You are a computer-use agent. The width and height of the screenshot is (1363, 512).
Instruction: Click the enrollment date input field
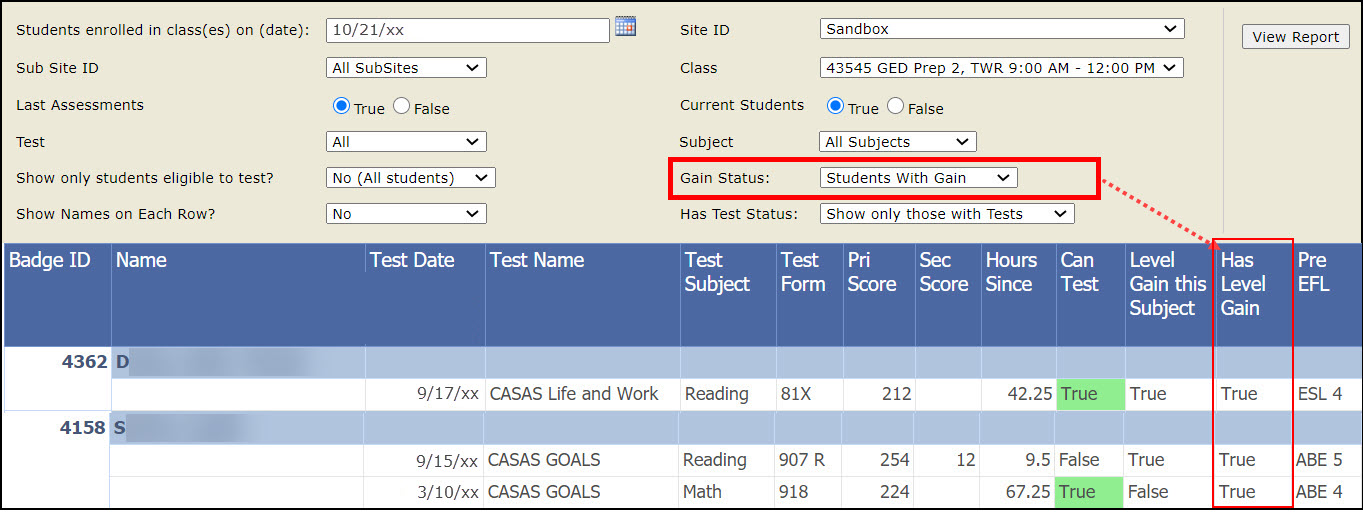pyautogui.click(x=467, y=30)
